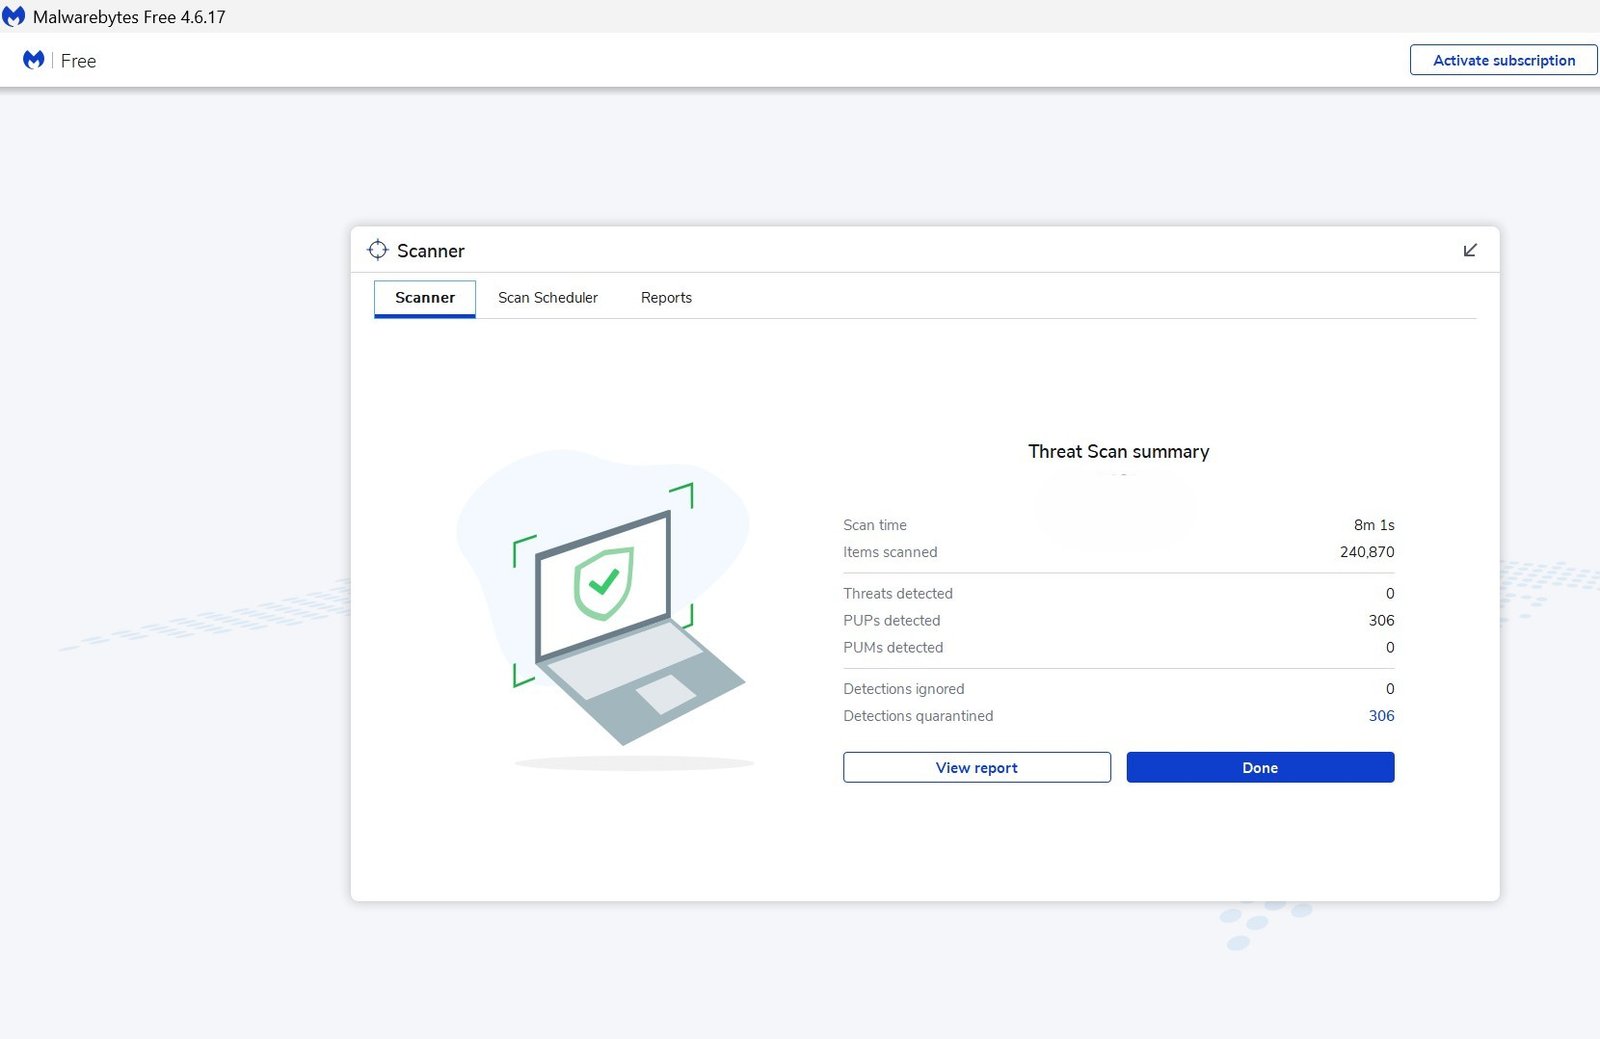Viewport: 1600px width, 1039px height.
Task: Click the Items scanned label
Action: point(890,552)
